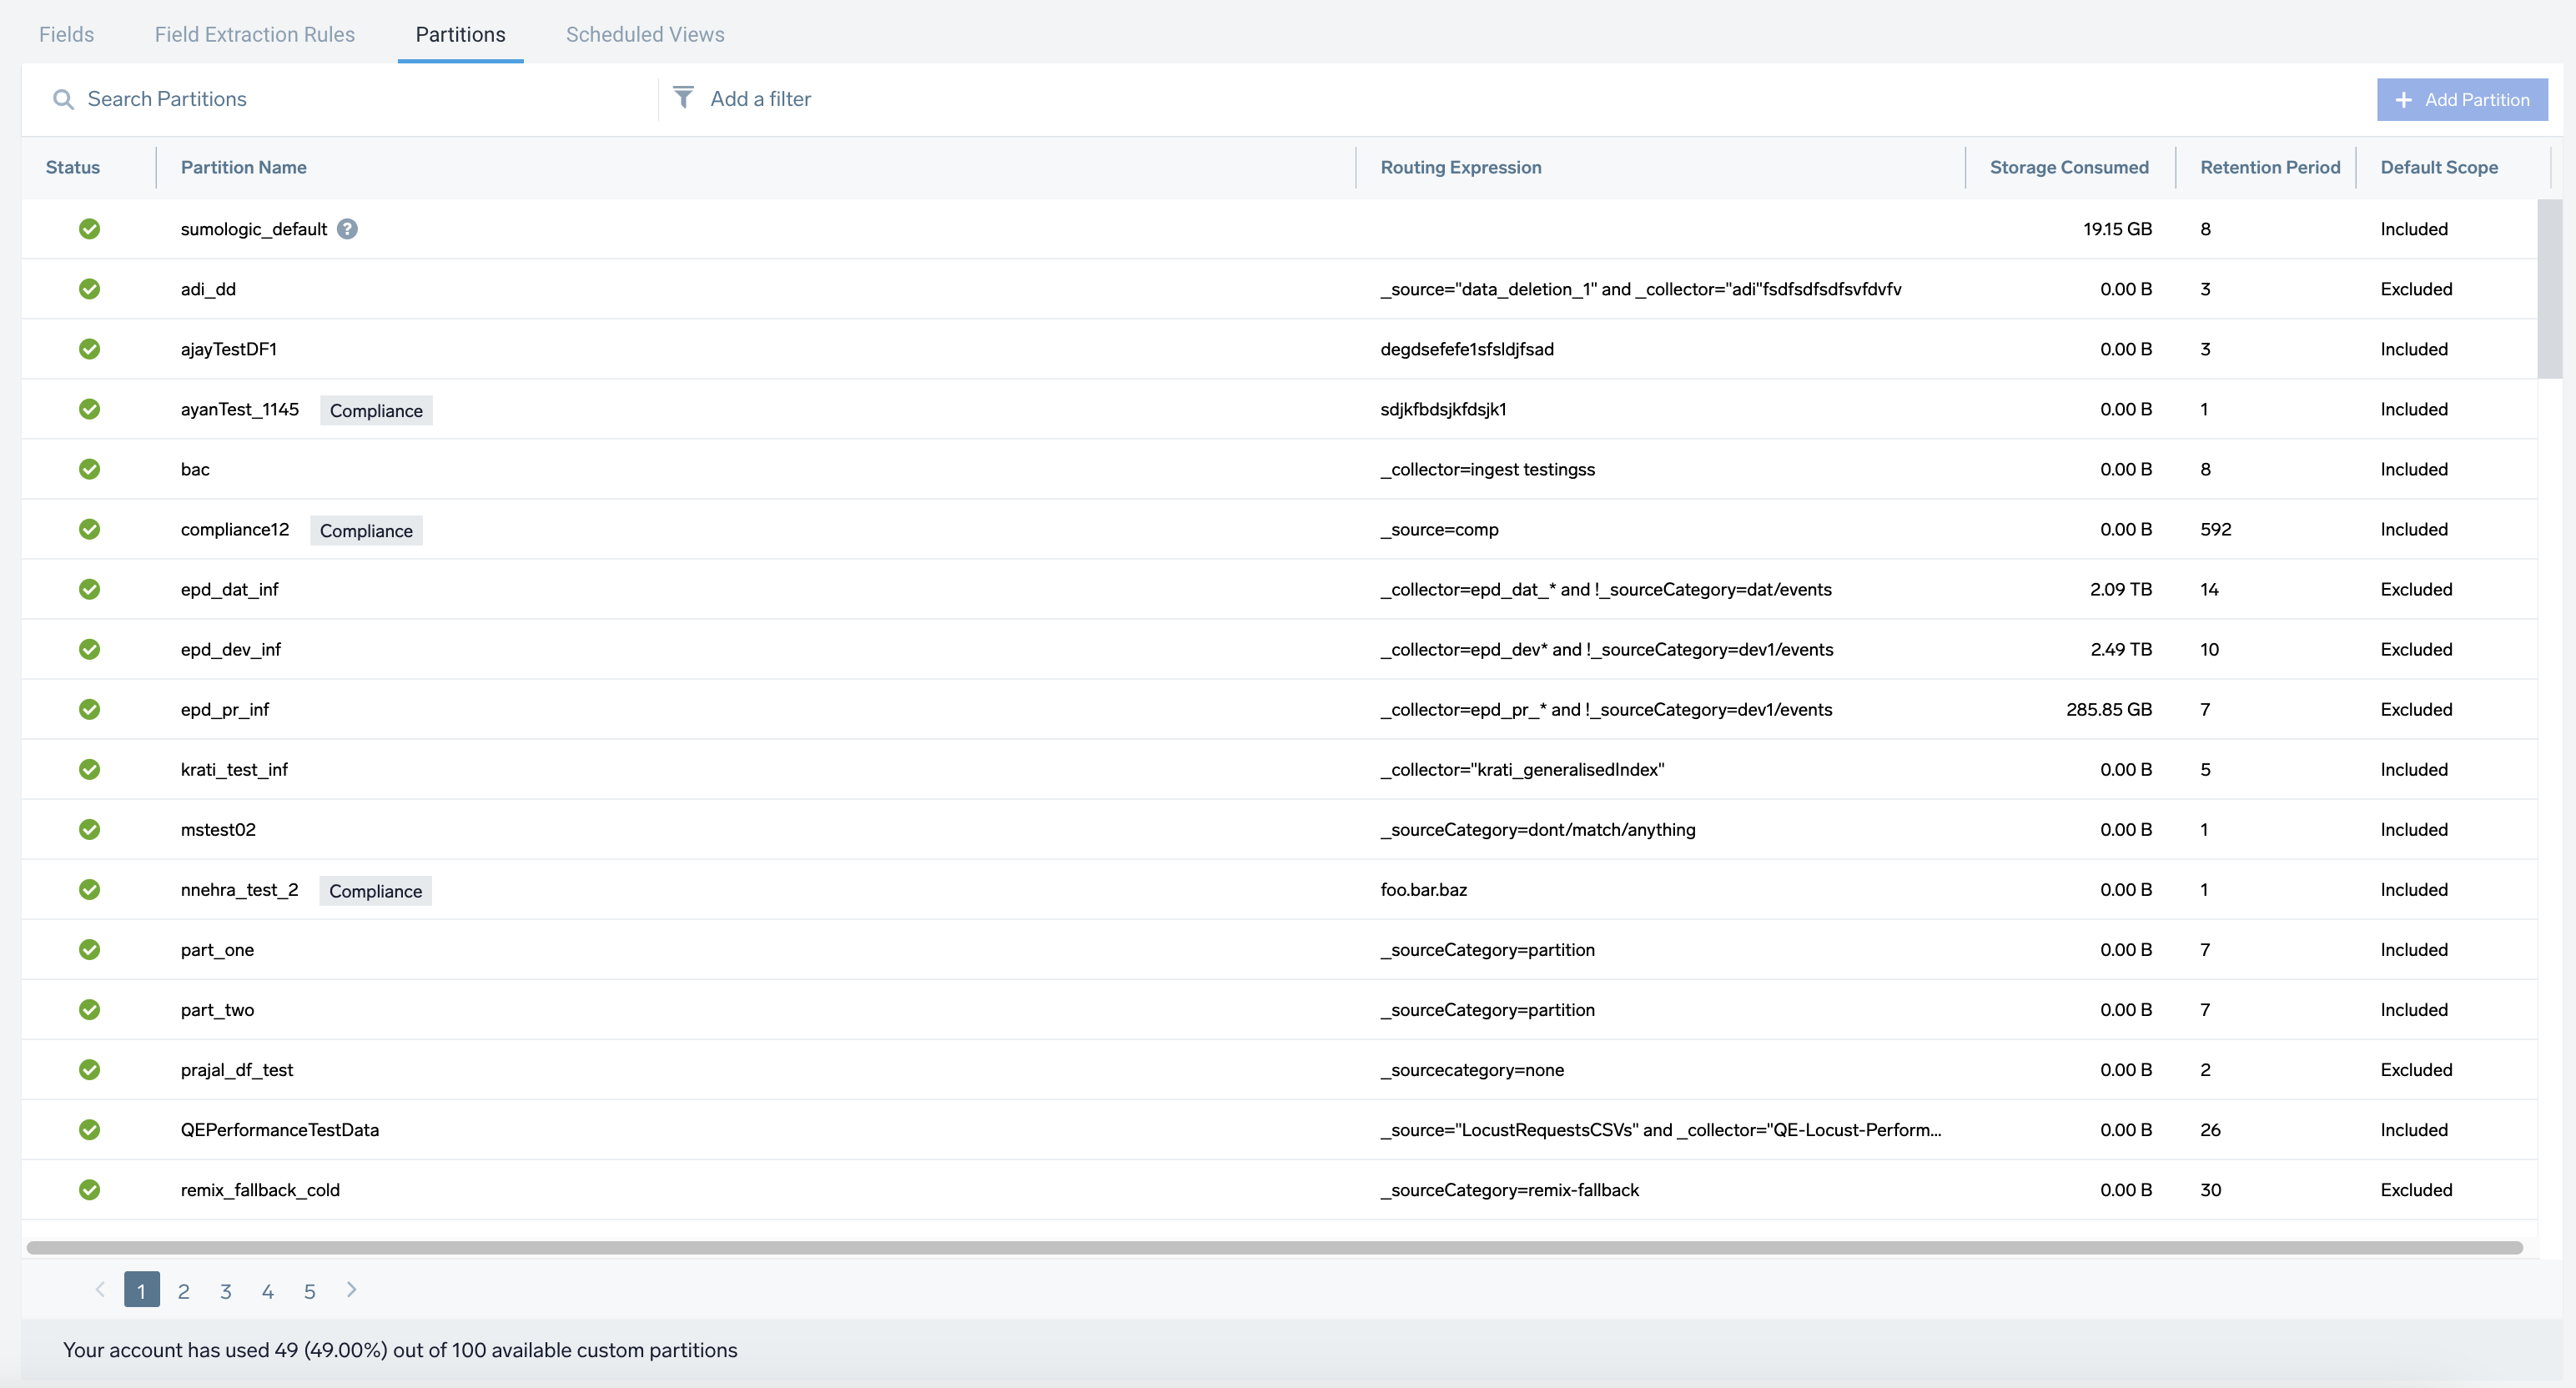
Task: Click the green status icon for epd_dat_inf
Action: pyautogui.click(x=90, y=589)
